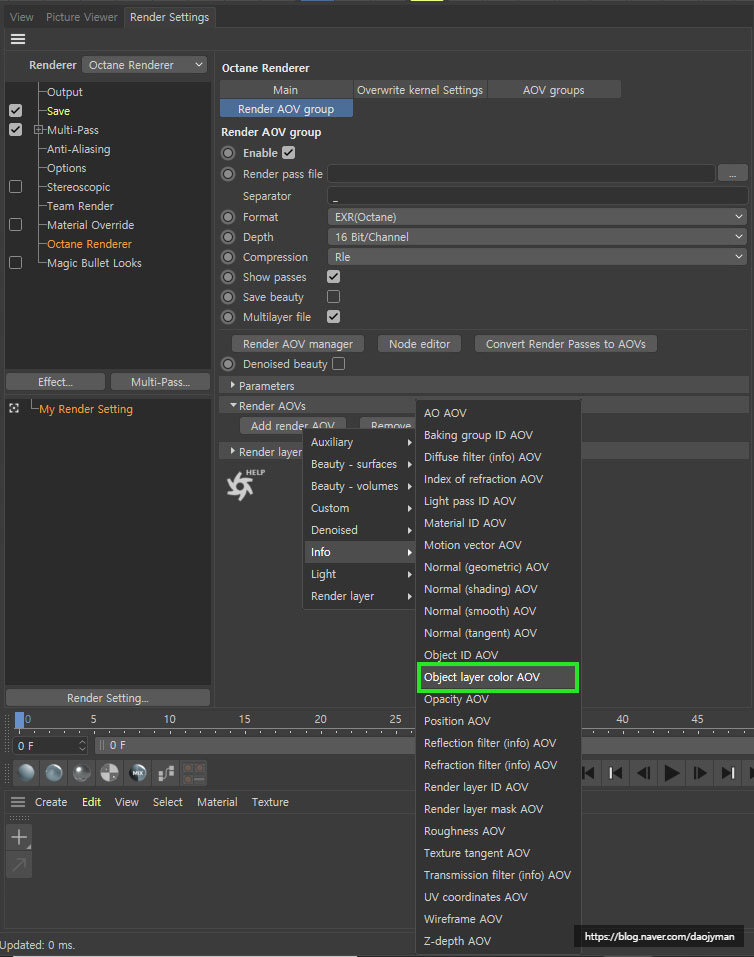Step to the next frame

pos(700,773)
